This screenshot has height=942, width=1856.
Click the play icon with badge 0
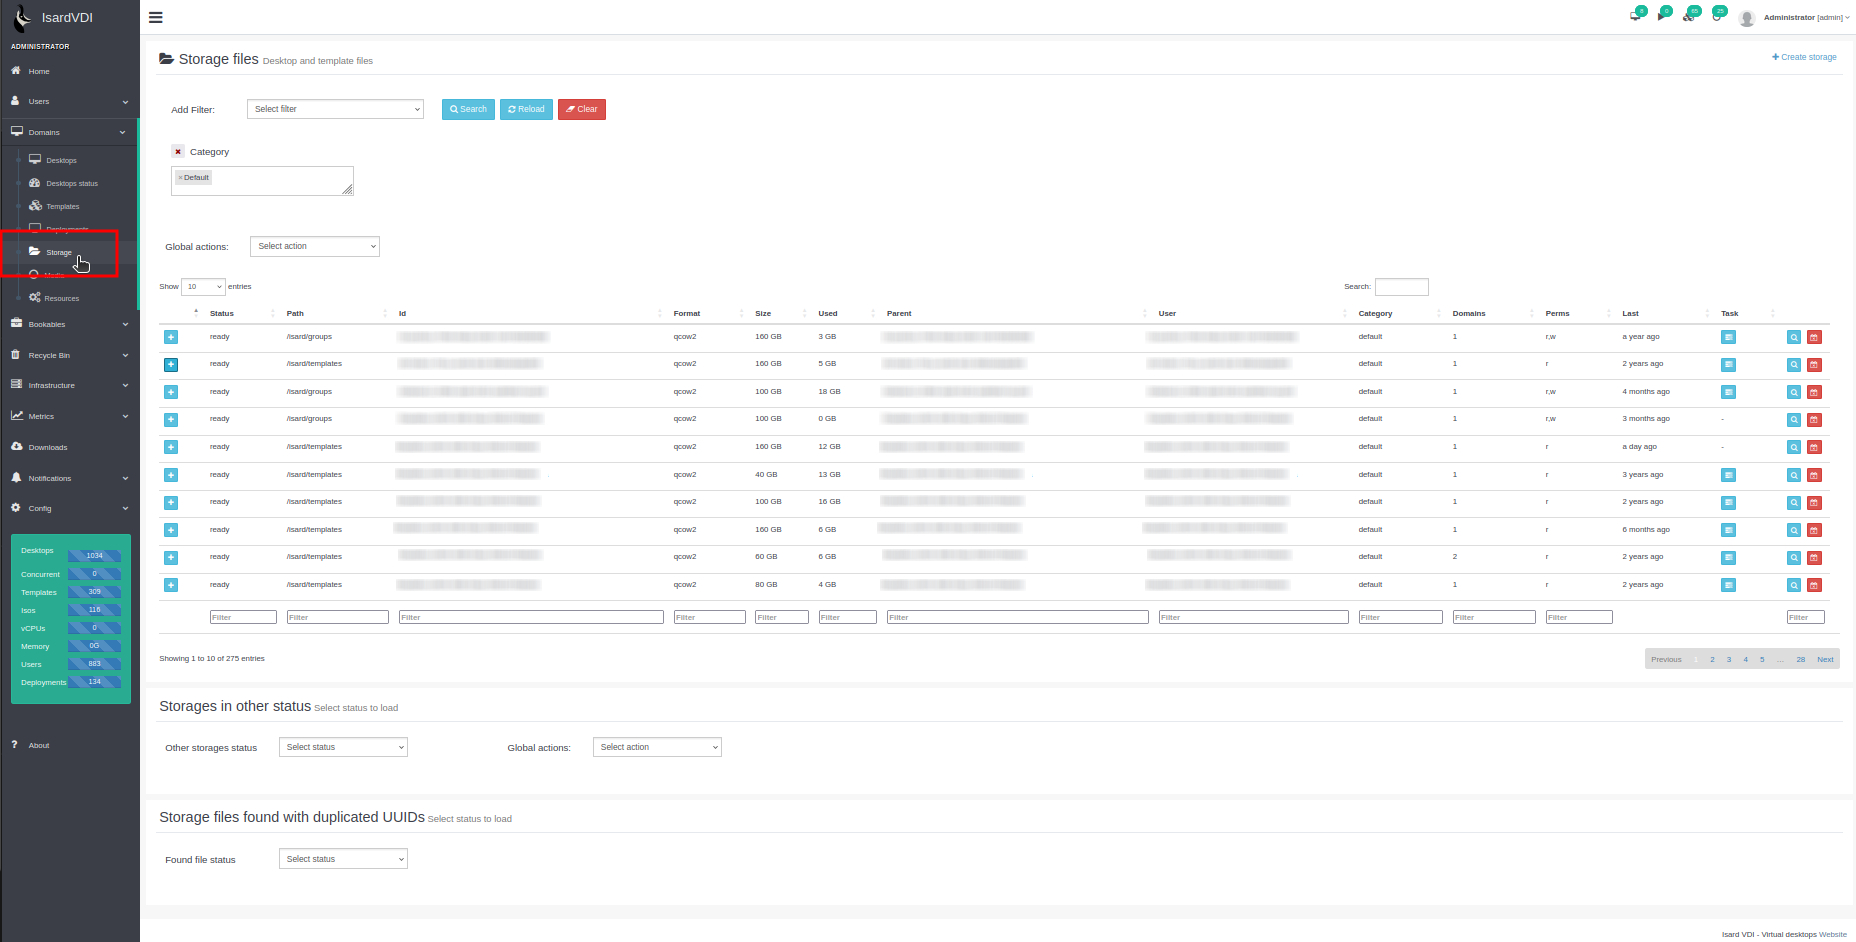(x=1662, y=15)
